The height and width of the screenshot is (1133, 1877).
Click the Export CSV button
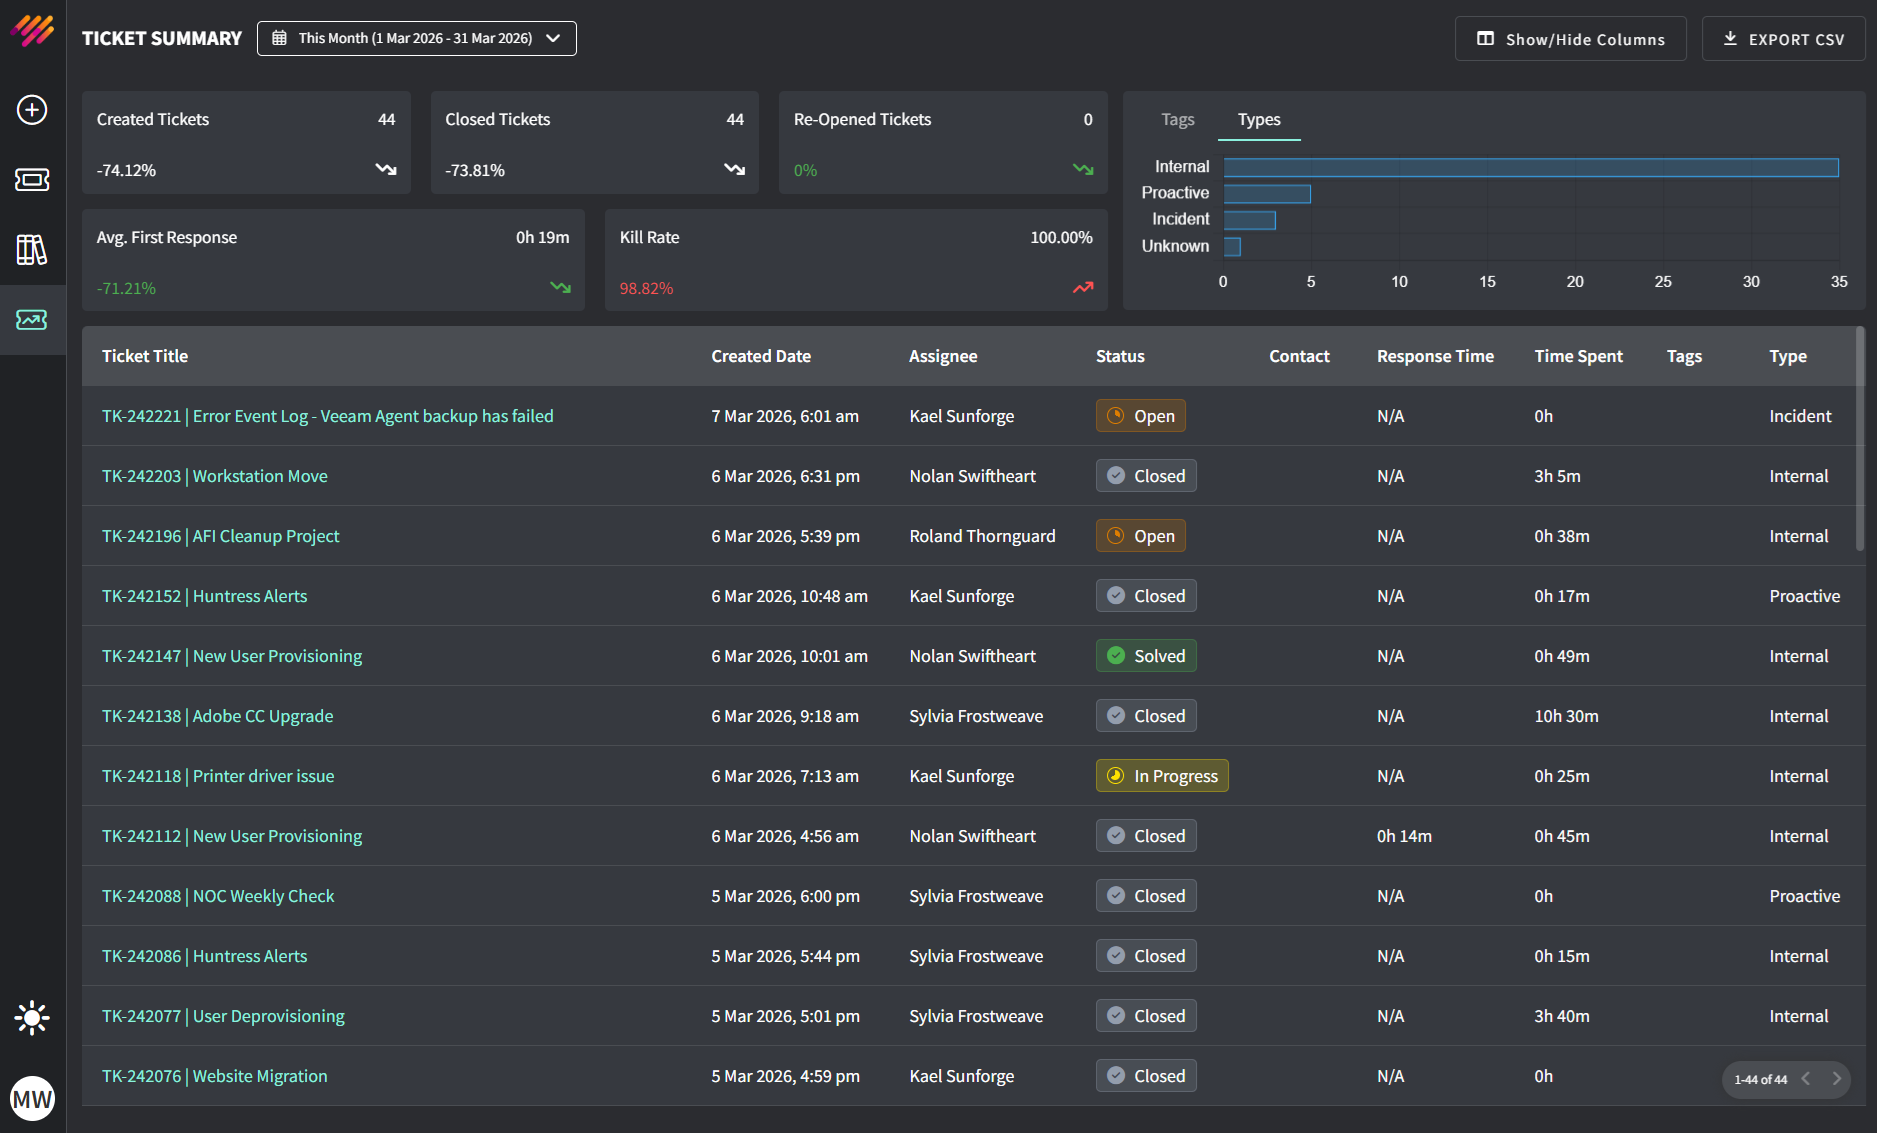(x=1783, y=39)
